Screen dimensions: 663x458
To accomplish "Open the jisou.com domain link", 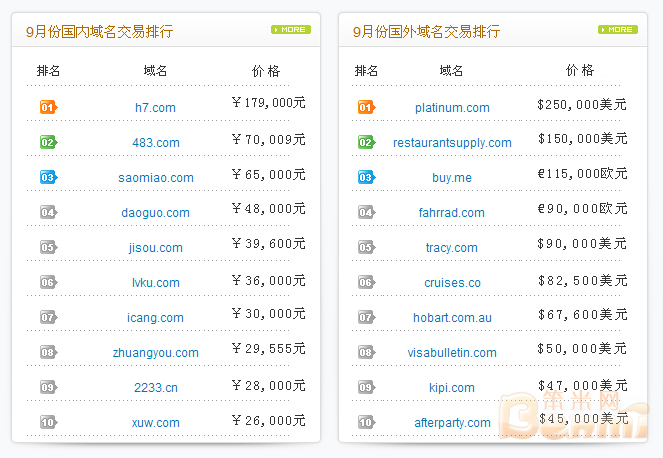I will (156, 247).
